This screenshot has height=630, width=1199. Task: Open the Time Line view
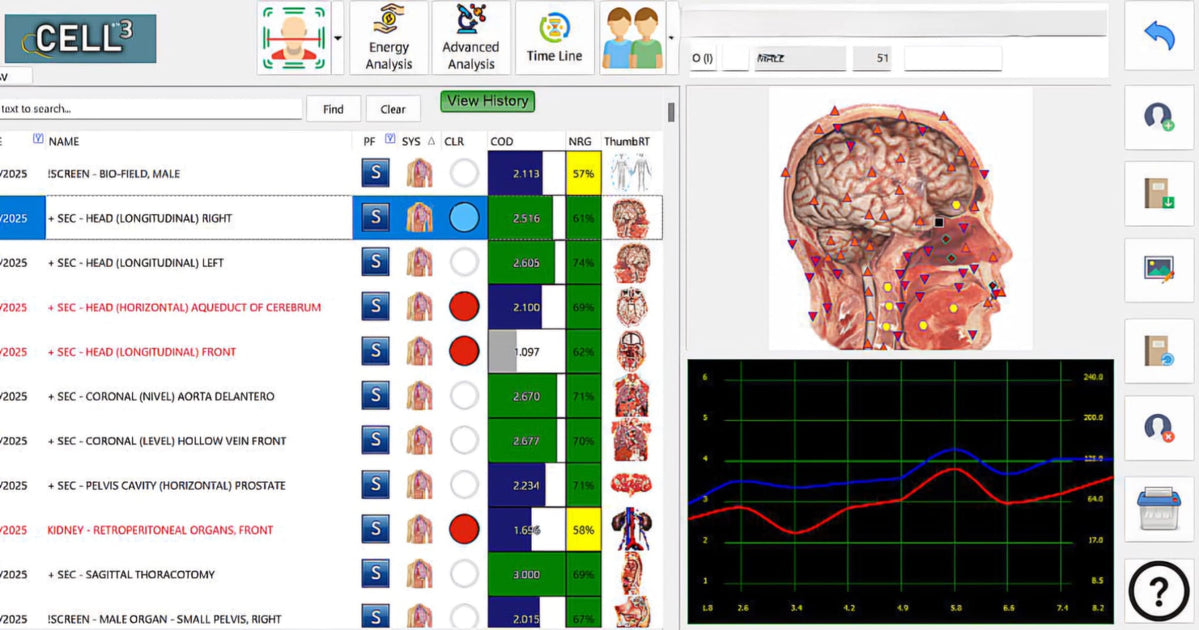point(554,37)
